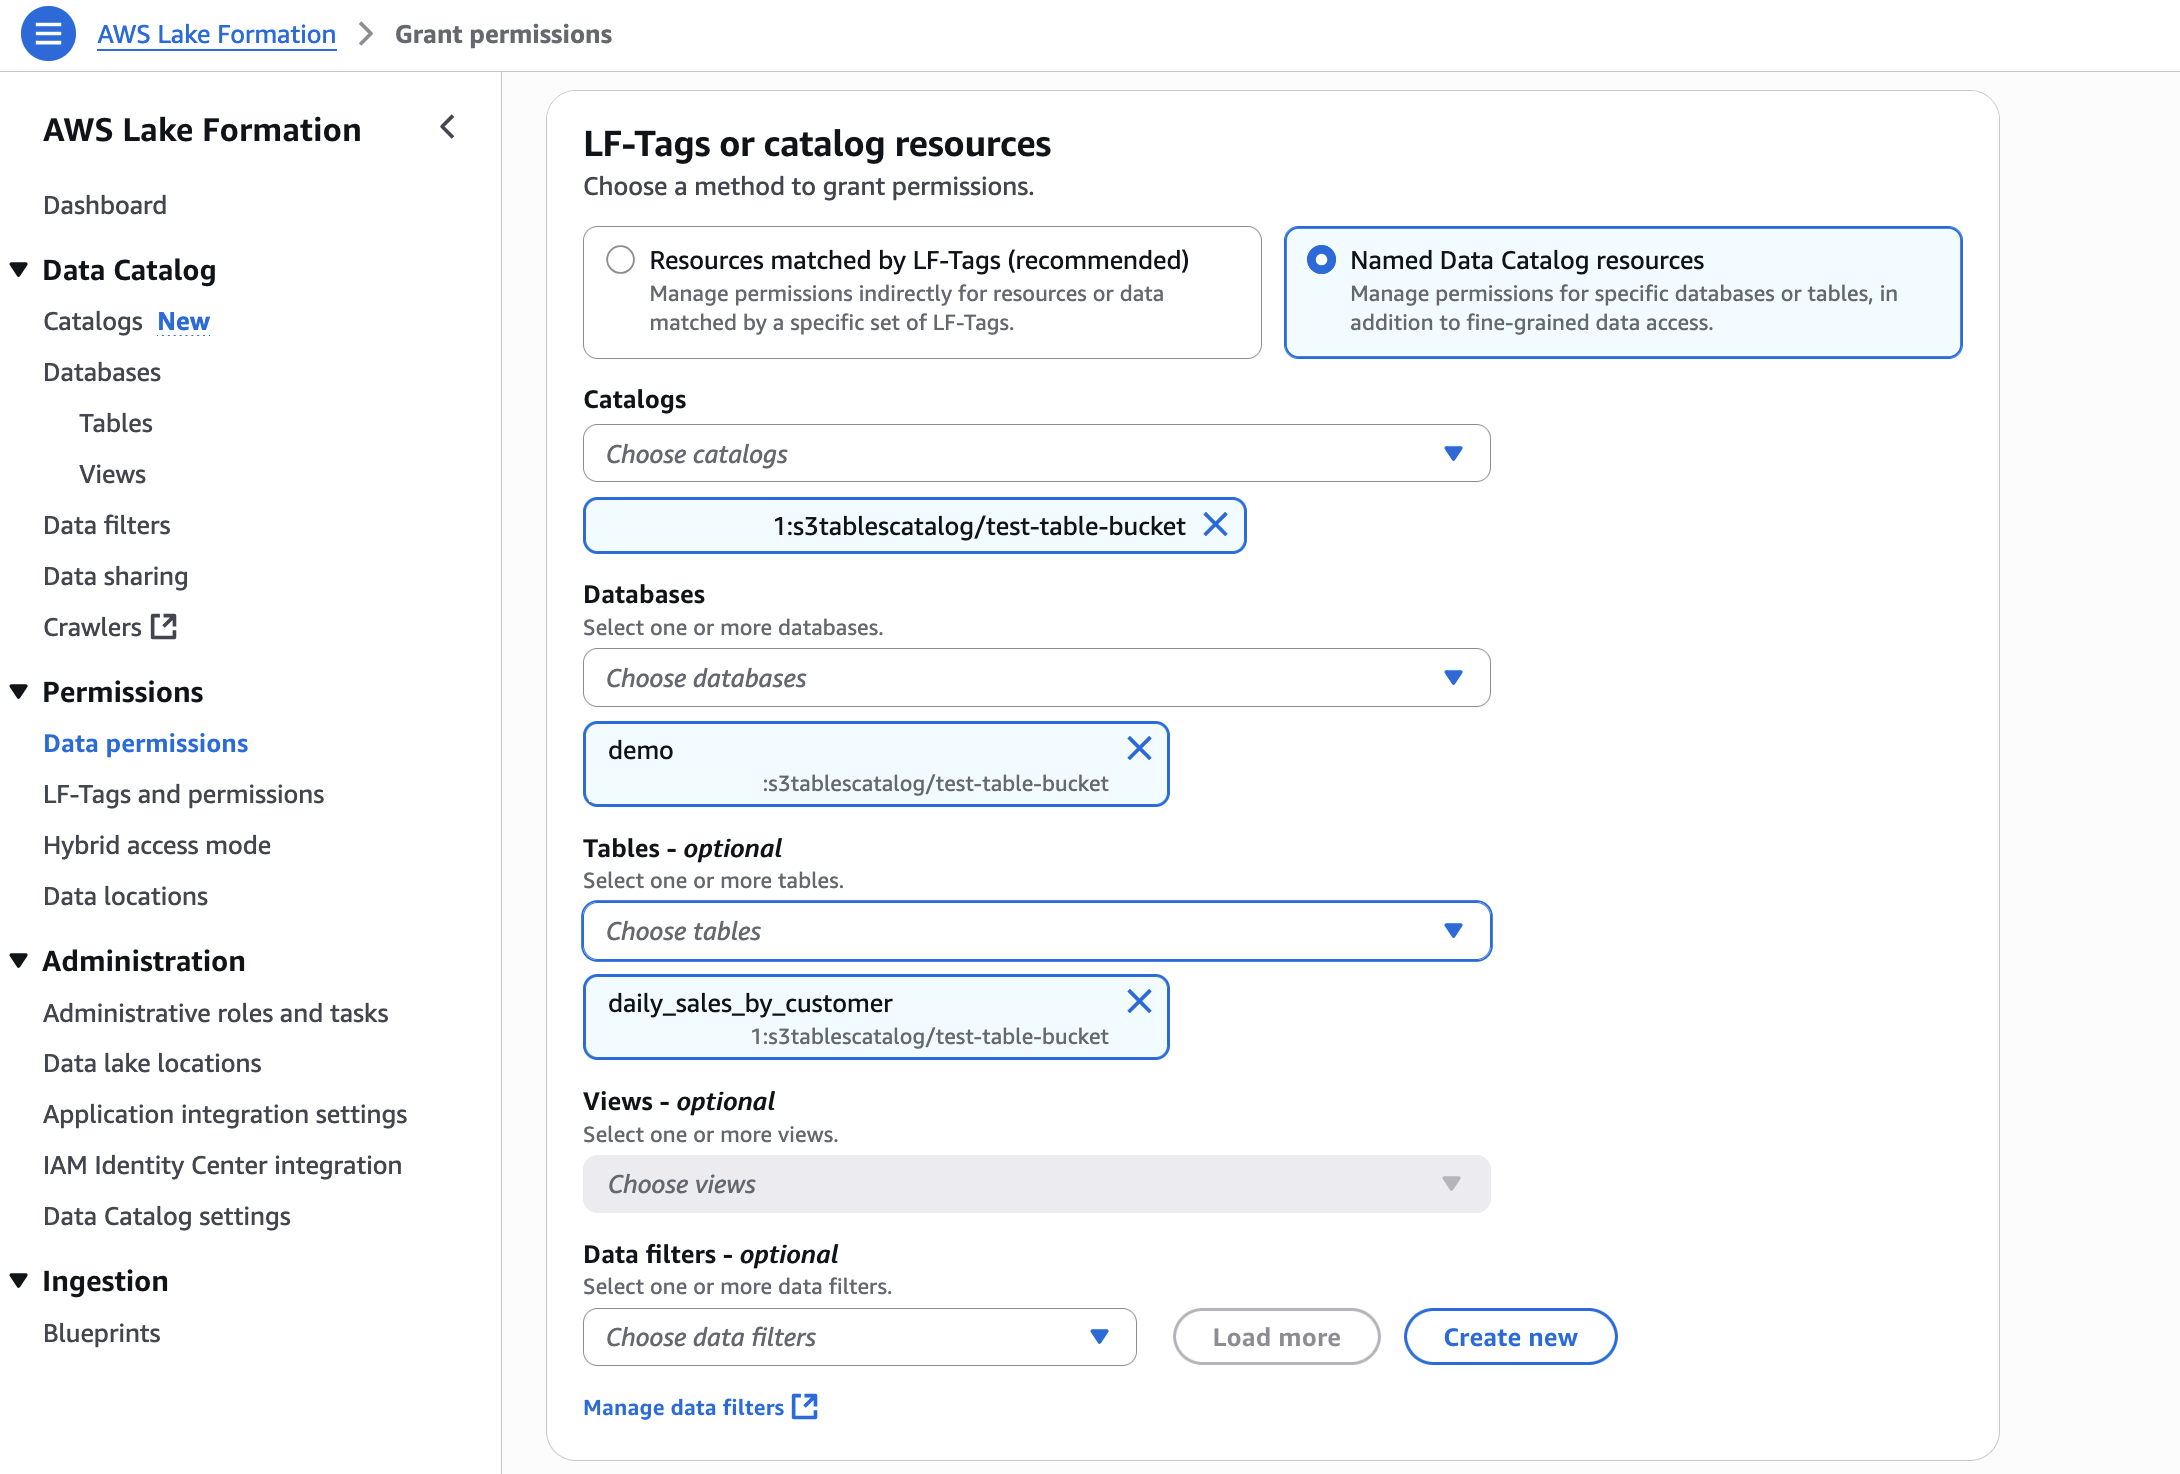2180x1474 pixels.
Task: Click the AWS Lake Formation breadcrumb link
Action: point(216,34)
